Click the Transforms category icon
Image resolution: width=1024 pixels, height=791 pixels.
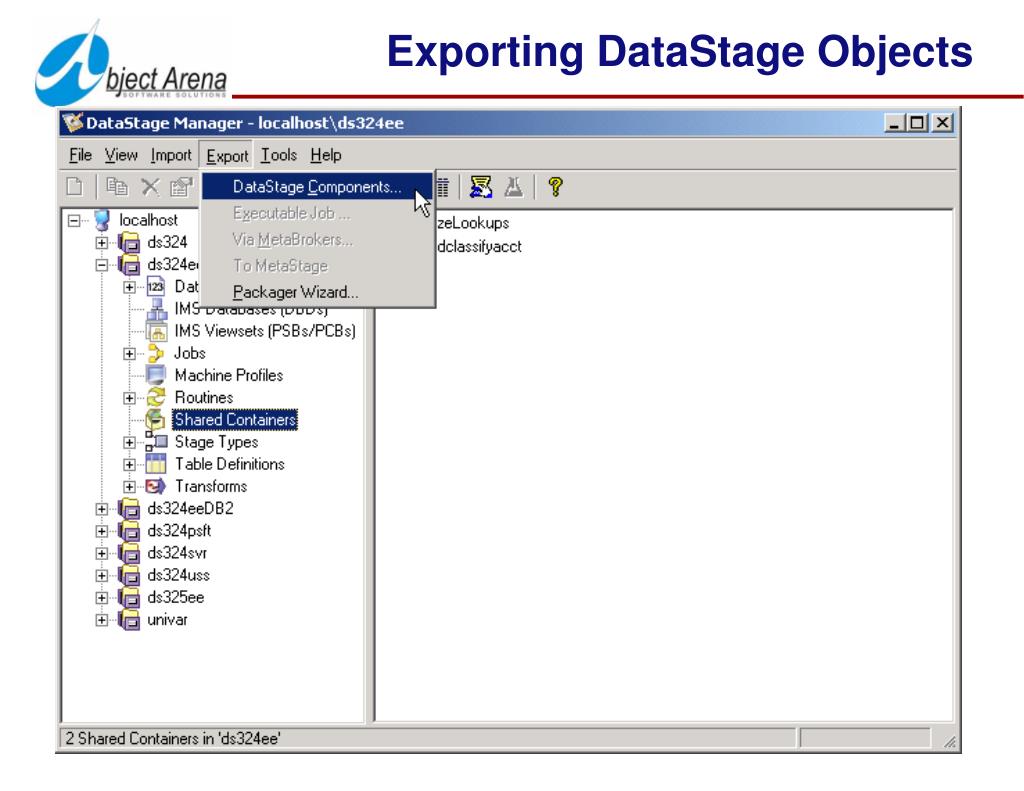[x=156, y=486]
